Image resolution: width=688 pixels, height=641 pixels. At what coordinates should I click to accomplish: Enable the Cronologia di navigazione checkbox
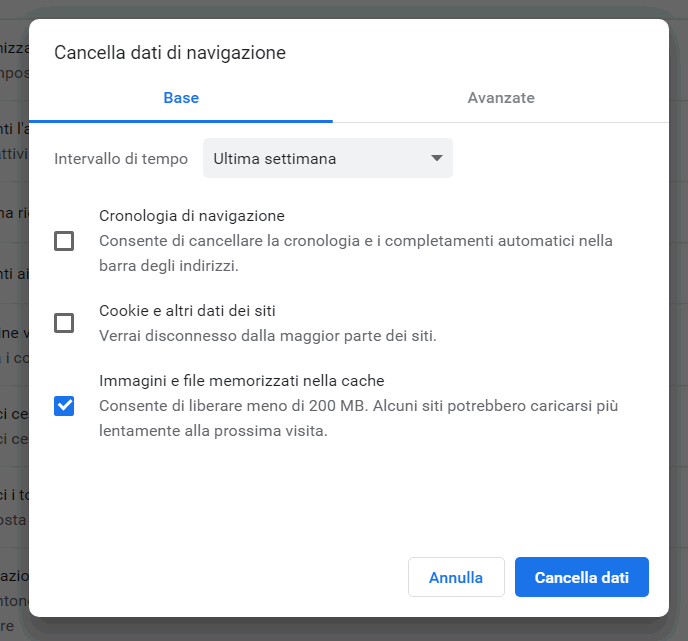64,241
